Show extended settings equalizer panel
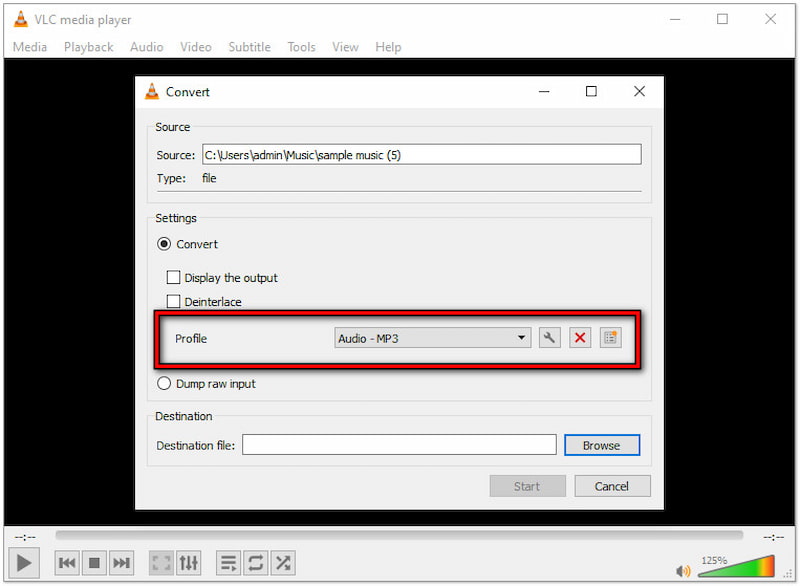This screenshot has height=586, width=800. [x=189, y=563]
